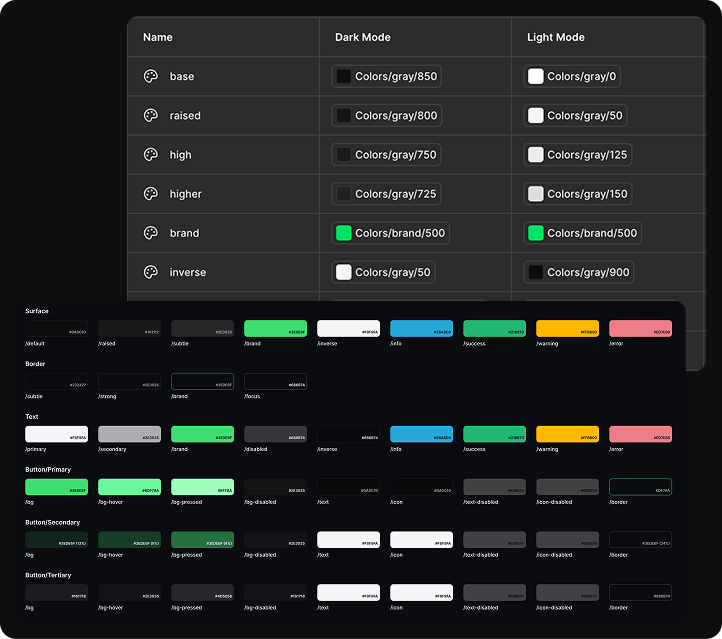Pick the Text /info blue swatch

tap(421, 435)
